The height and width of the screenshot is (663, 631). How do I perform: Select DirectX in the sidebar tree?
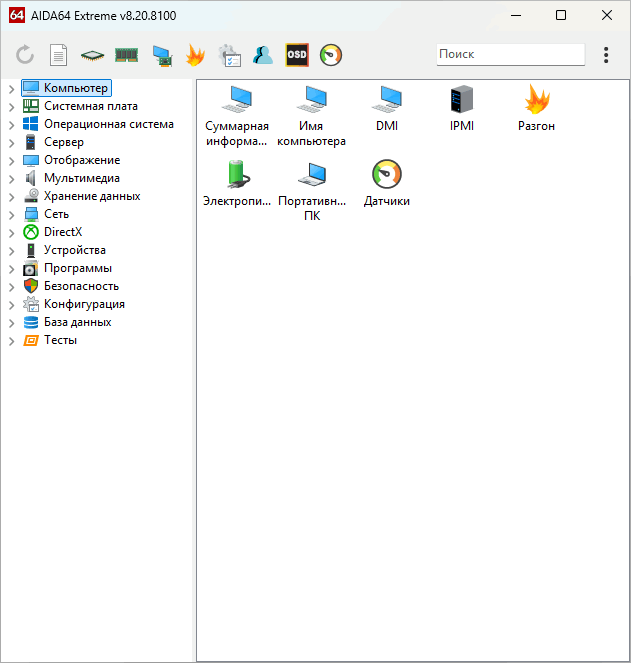[62, 232]
